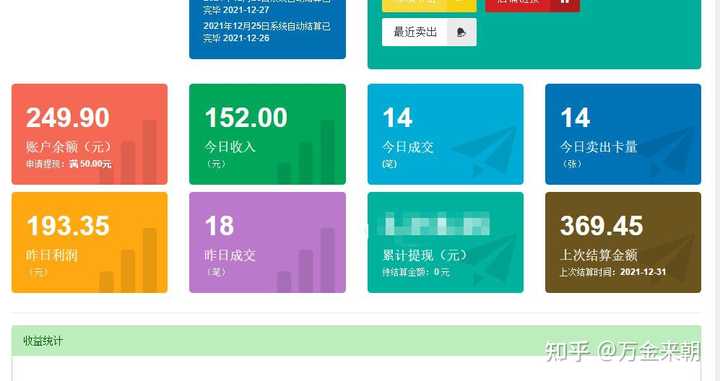
Task: Click the 上次结算金额 label
Action: coord(598,255)
